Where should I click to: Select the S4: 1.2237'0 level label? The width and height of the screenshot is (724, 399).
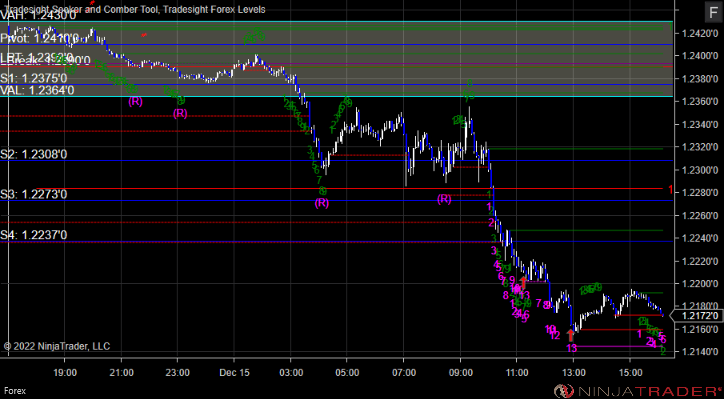[x=33, y=235]
